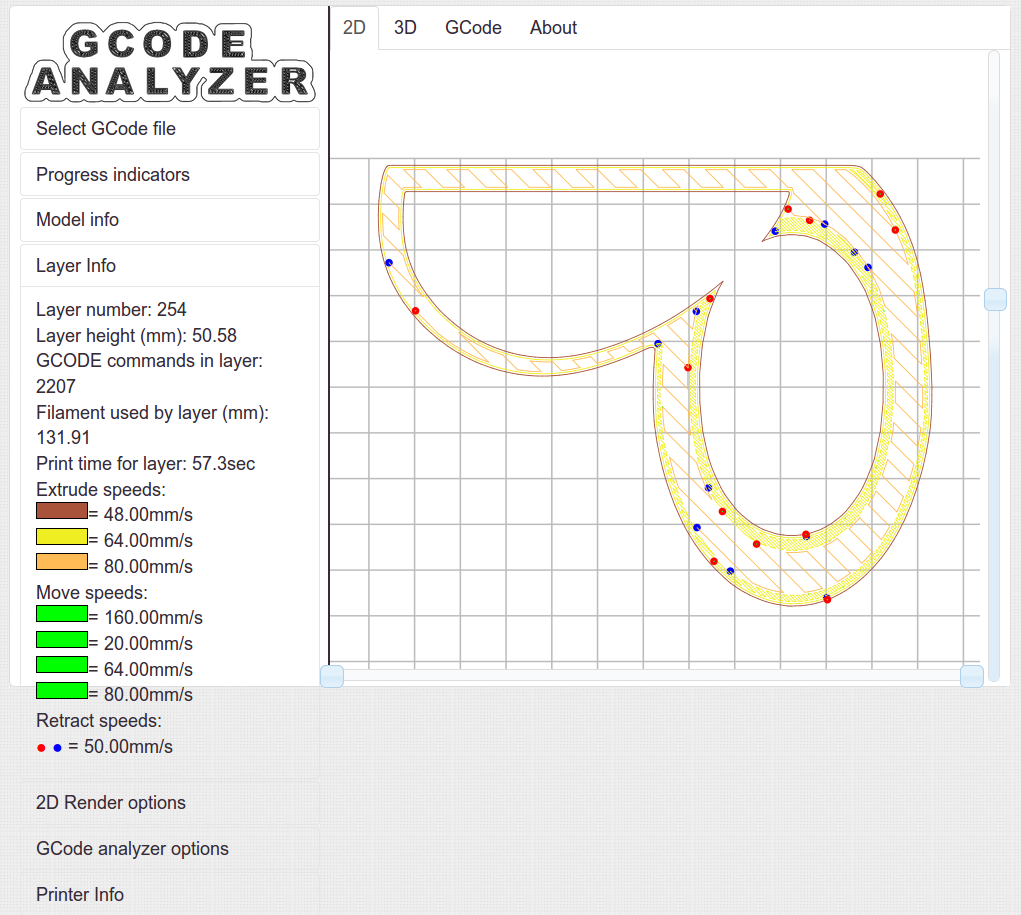Open the About tab
Image resolution: width=1021 pixels, height=915 pixels.
coord(553,28)
